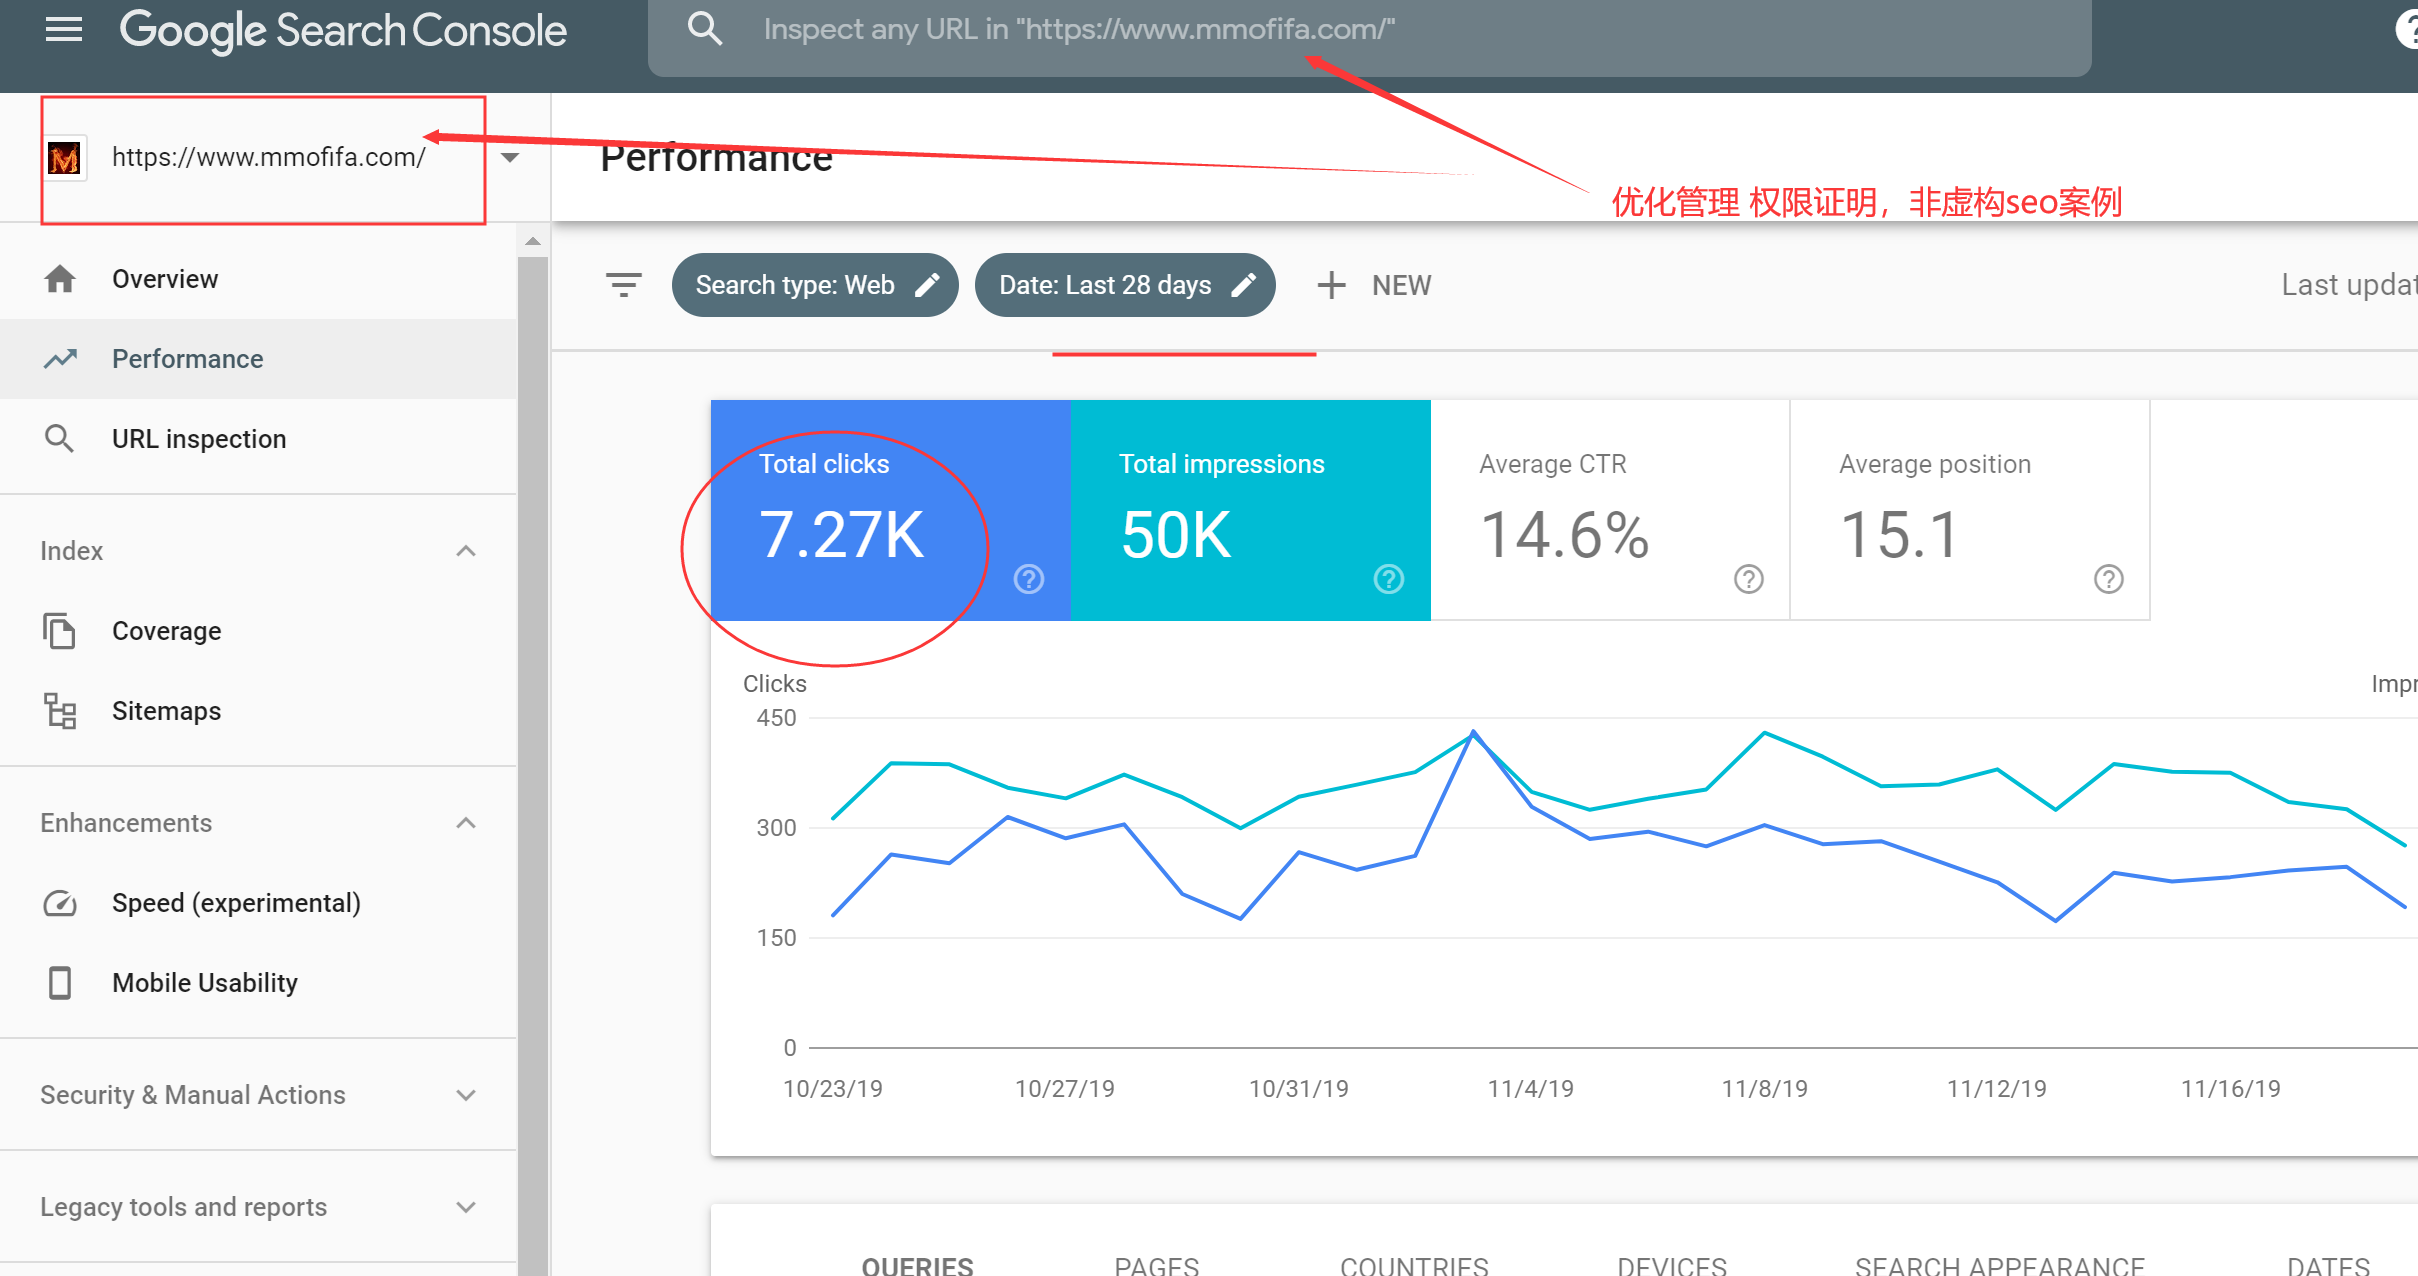This screenshot has width=2418, height=1276.
Task: Switch to the PAGES tab
Action: point(1157,1265)
